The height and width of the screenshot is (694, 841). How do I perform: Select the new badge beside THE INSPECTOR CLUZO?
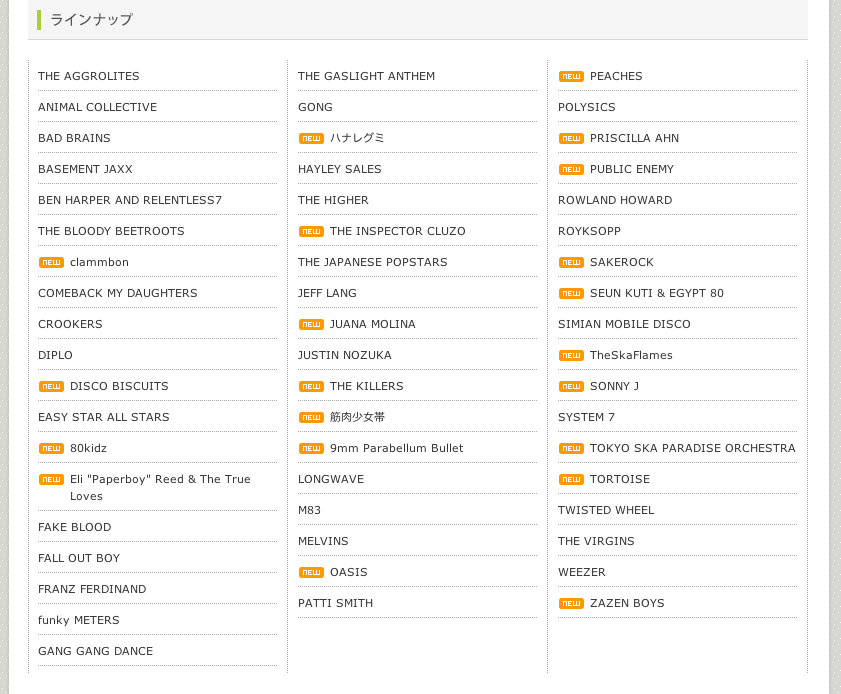coord(311,231)
